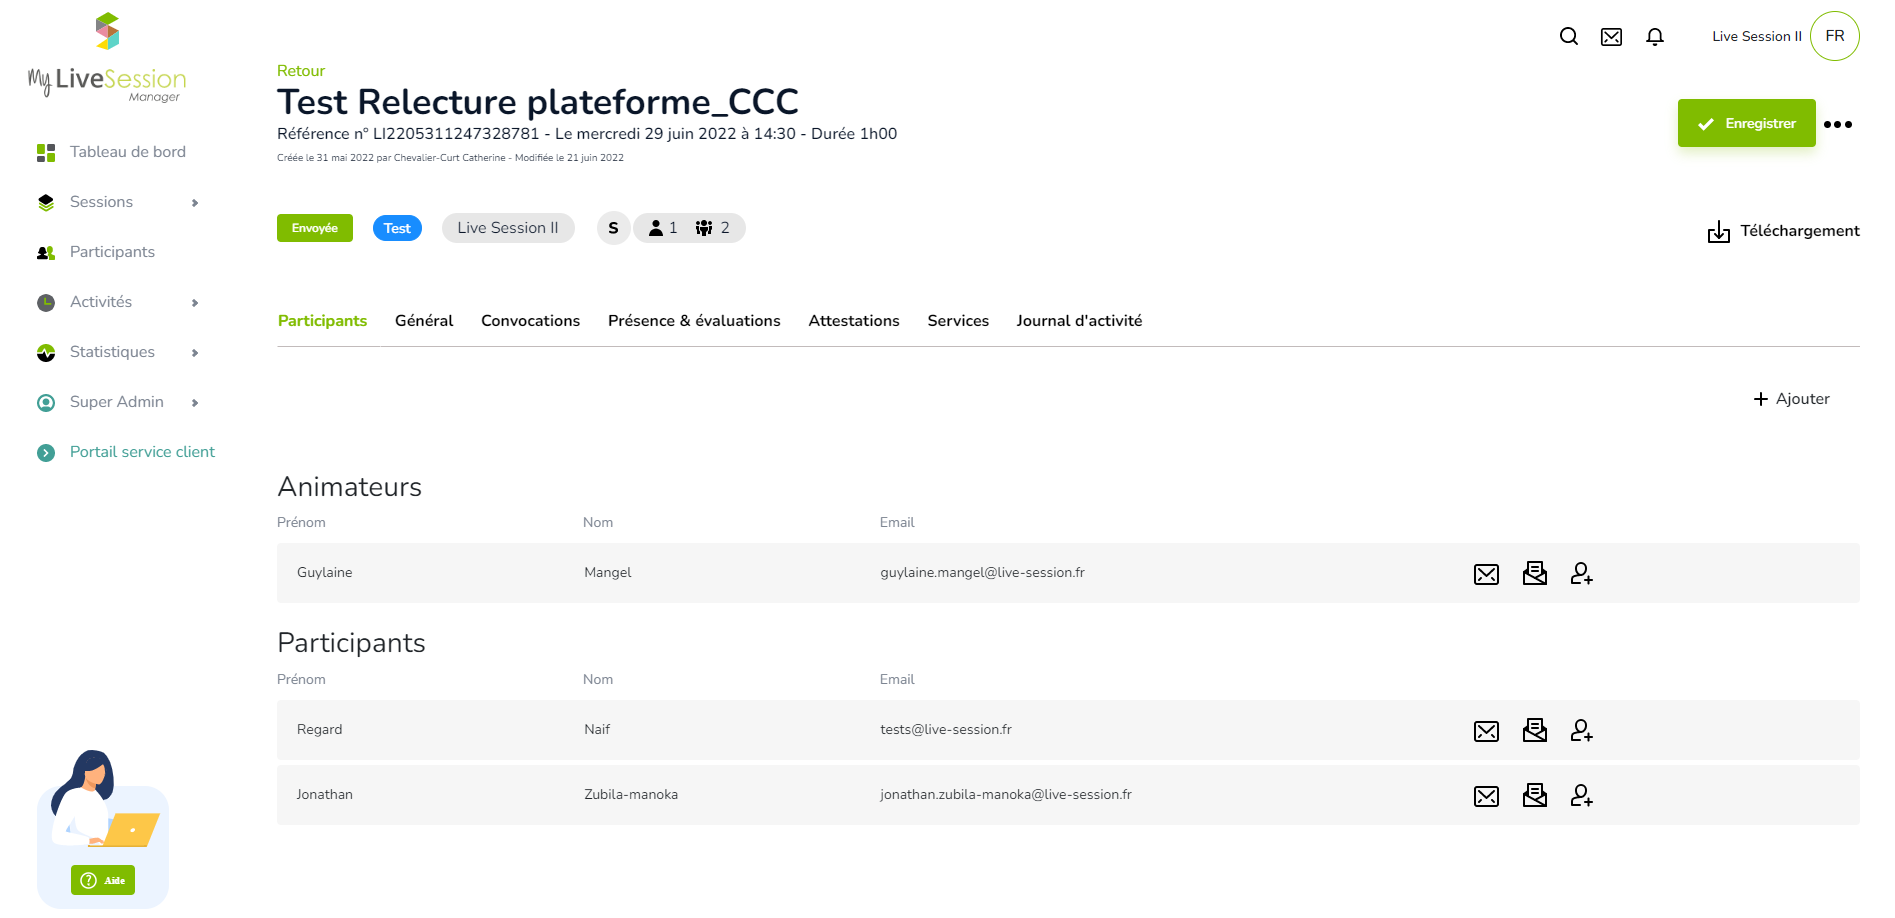Switch to the Convocations tab
Screen dimensions: 1895x918
pos(530,321)
